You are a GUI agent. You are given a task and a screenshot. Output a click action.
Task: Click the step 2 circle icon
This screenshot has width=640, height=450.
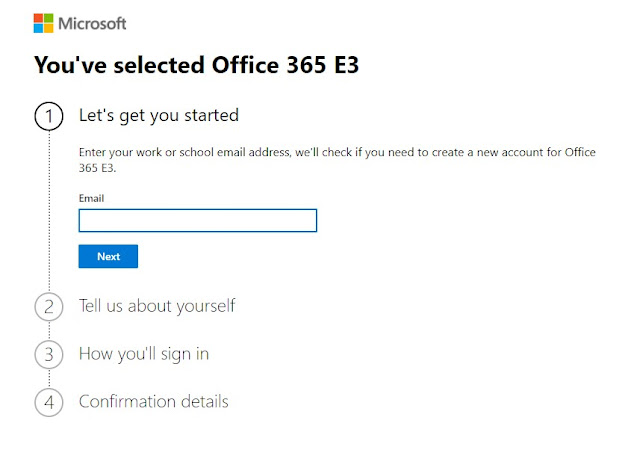pyautogui.click(x=48, y=306)
